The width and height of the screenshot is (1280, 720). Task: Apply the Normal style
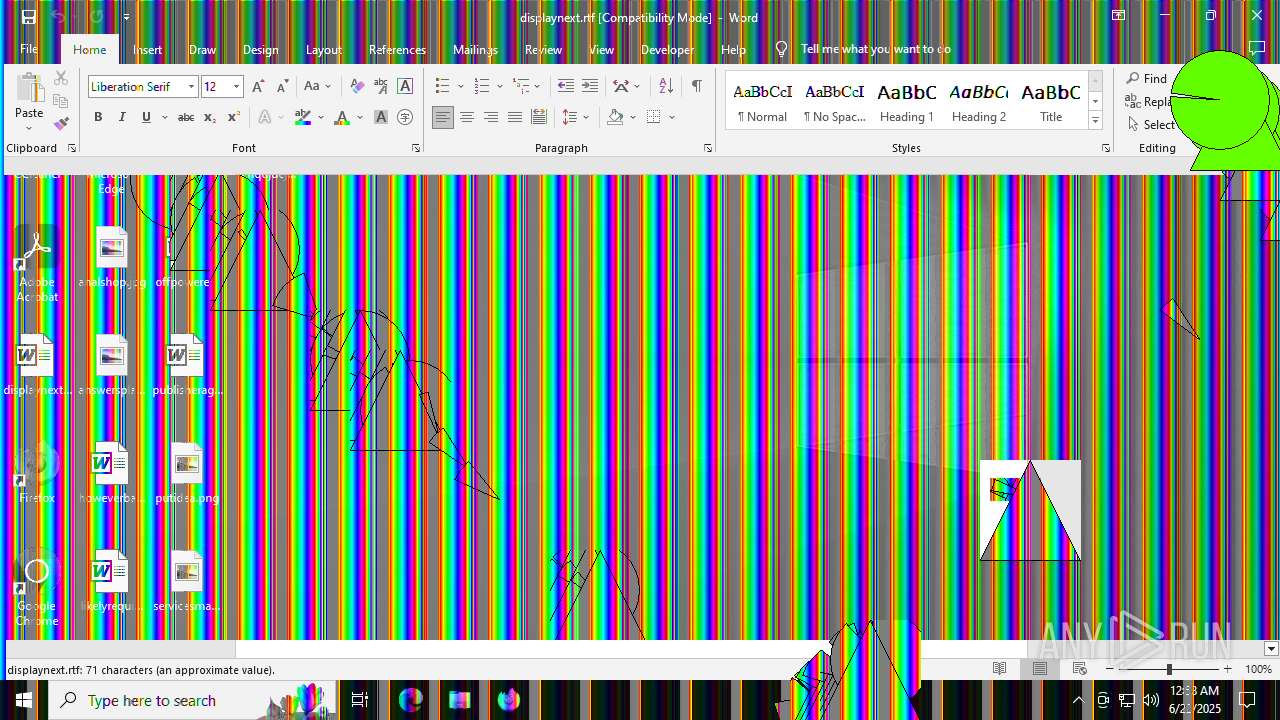(763, 101)
